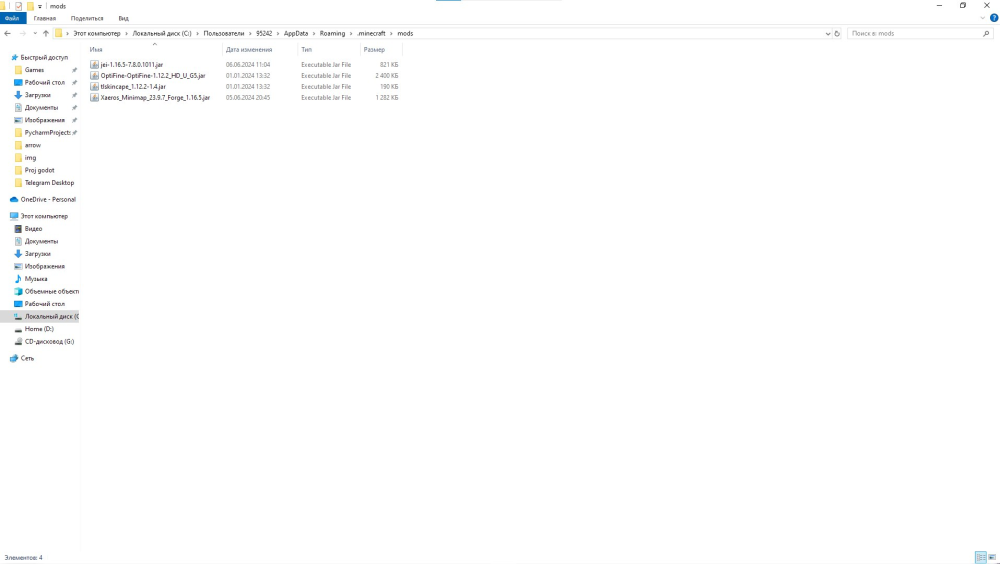This screenshot has width=1000, height=564.
Task: Open Games folder in Quick access
Action: point(34,70)
